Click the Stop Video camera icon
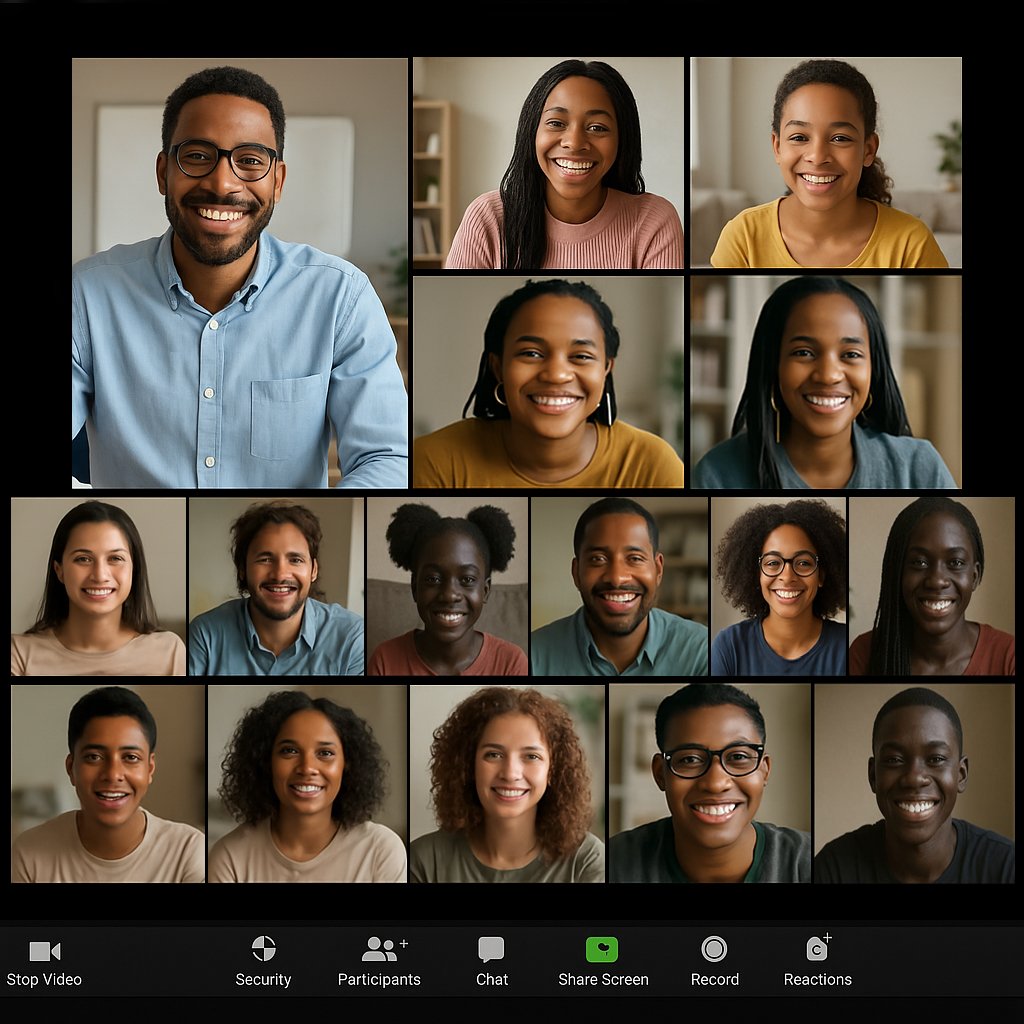This screenshot has width=1024, height=1024. pyautogui.click(x=44, y=951)
